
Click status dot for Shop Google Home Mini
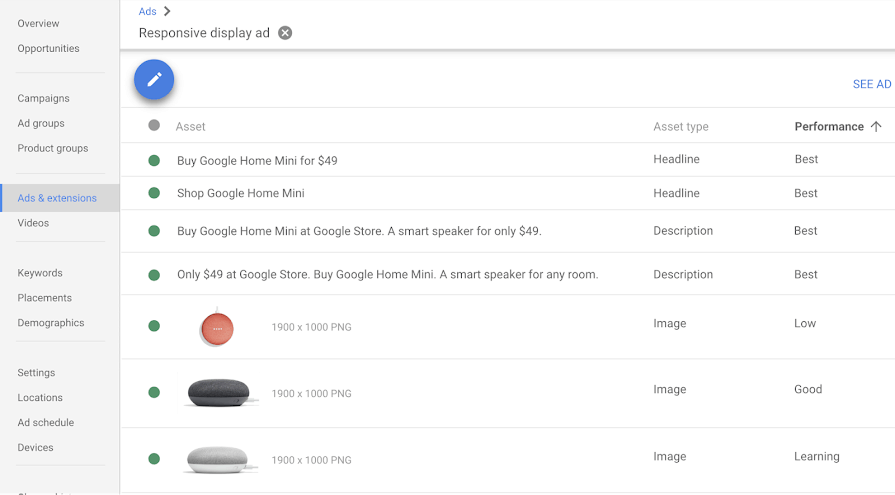tap(154, 193)
